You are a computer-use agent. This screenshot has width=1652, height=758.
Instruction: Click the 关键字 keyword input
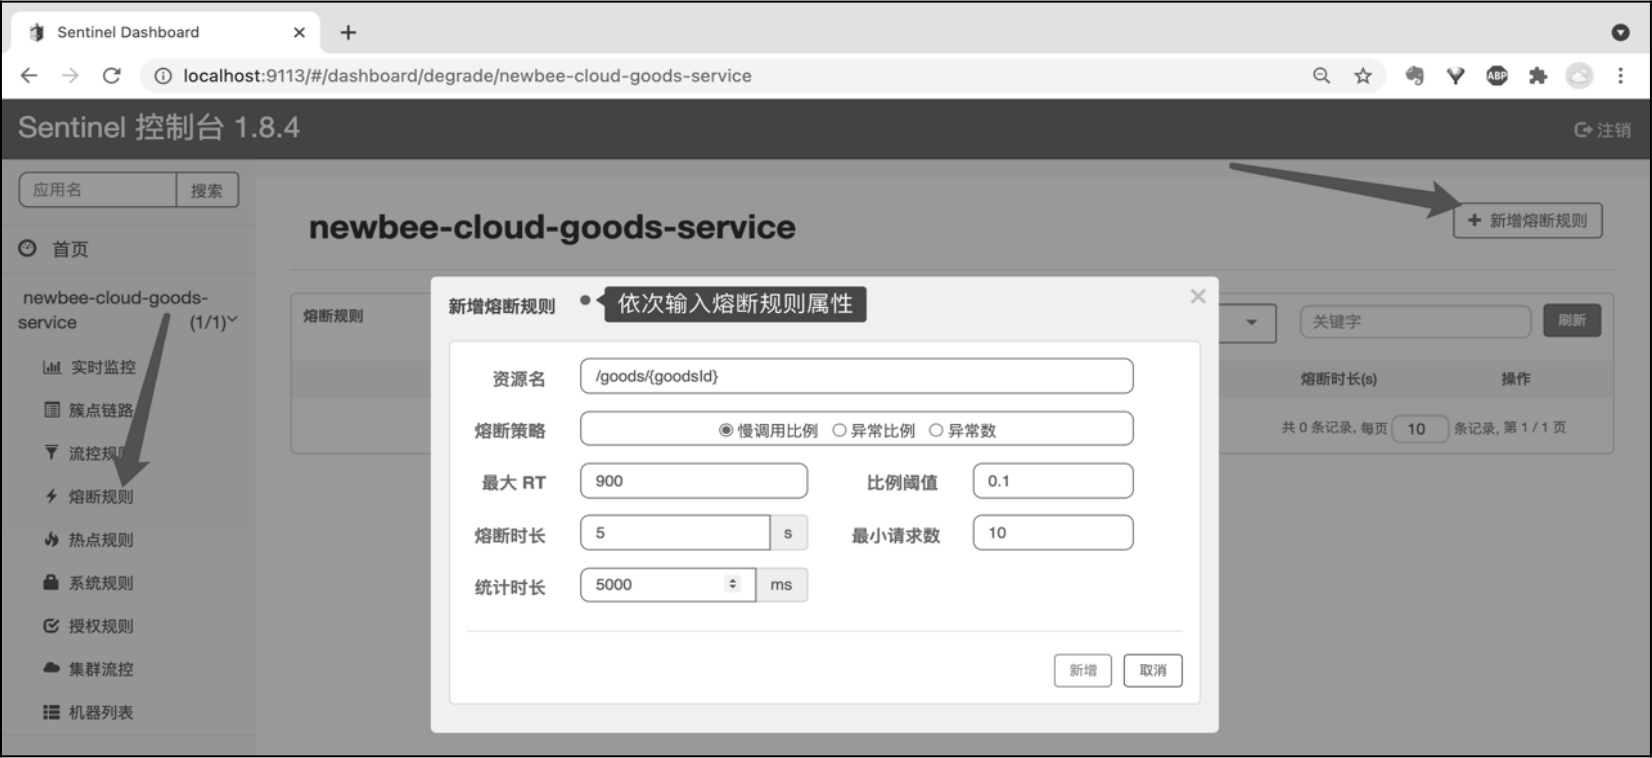[1415, 322]
